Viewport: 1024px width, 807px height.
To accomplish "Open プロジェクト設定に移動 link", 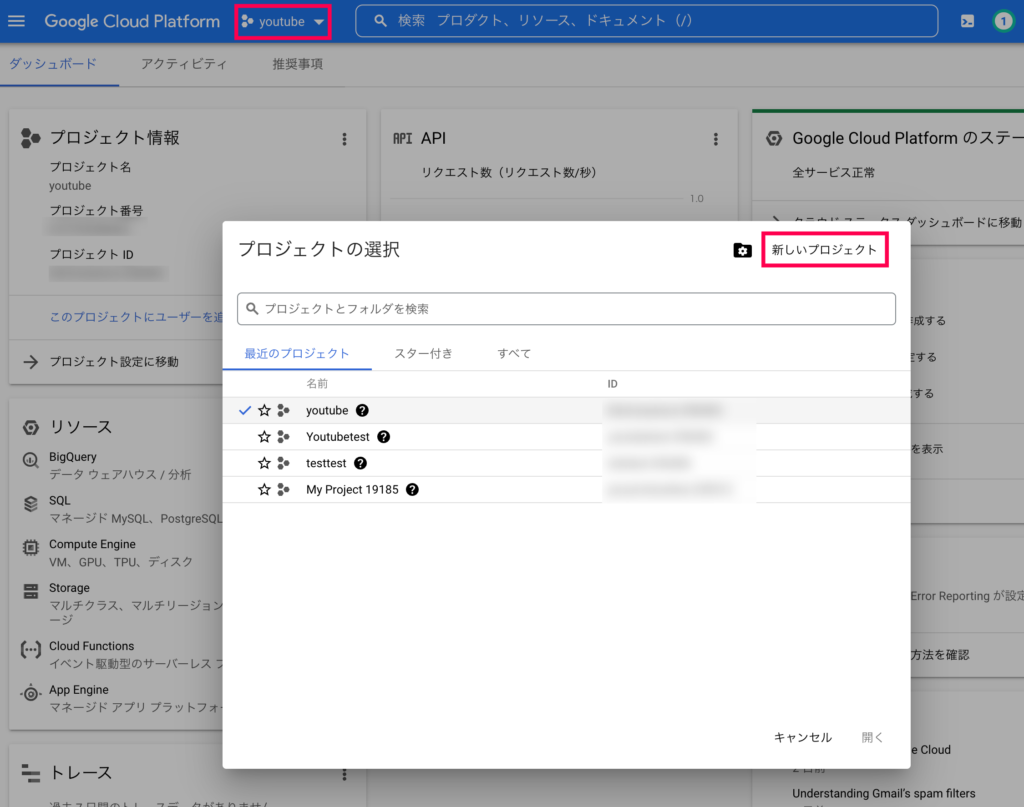I will point(114,362).
